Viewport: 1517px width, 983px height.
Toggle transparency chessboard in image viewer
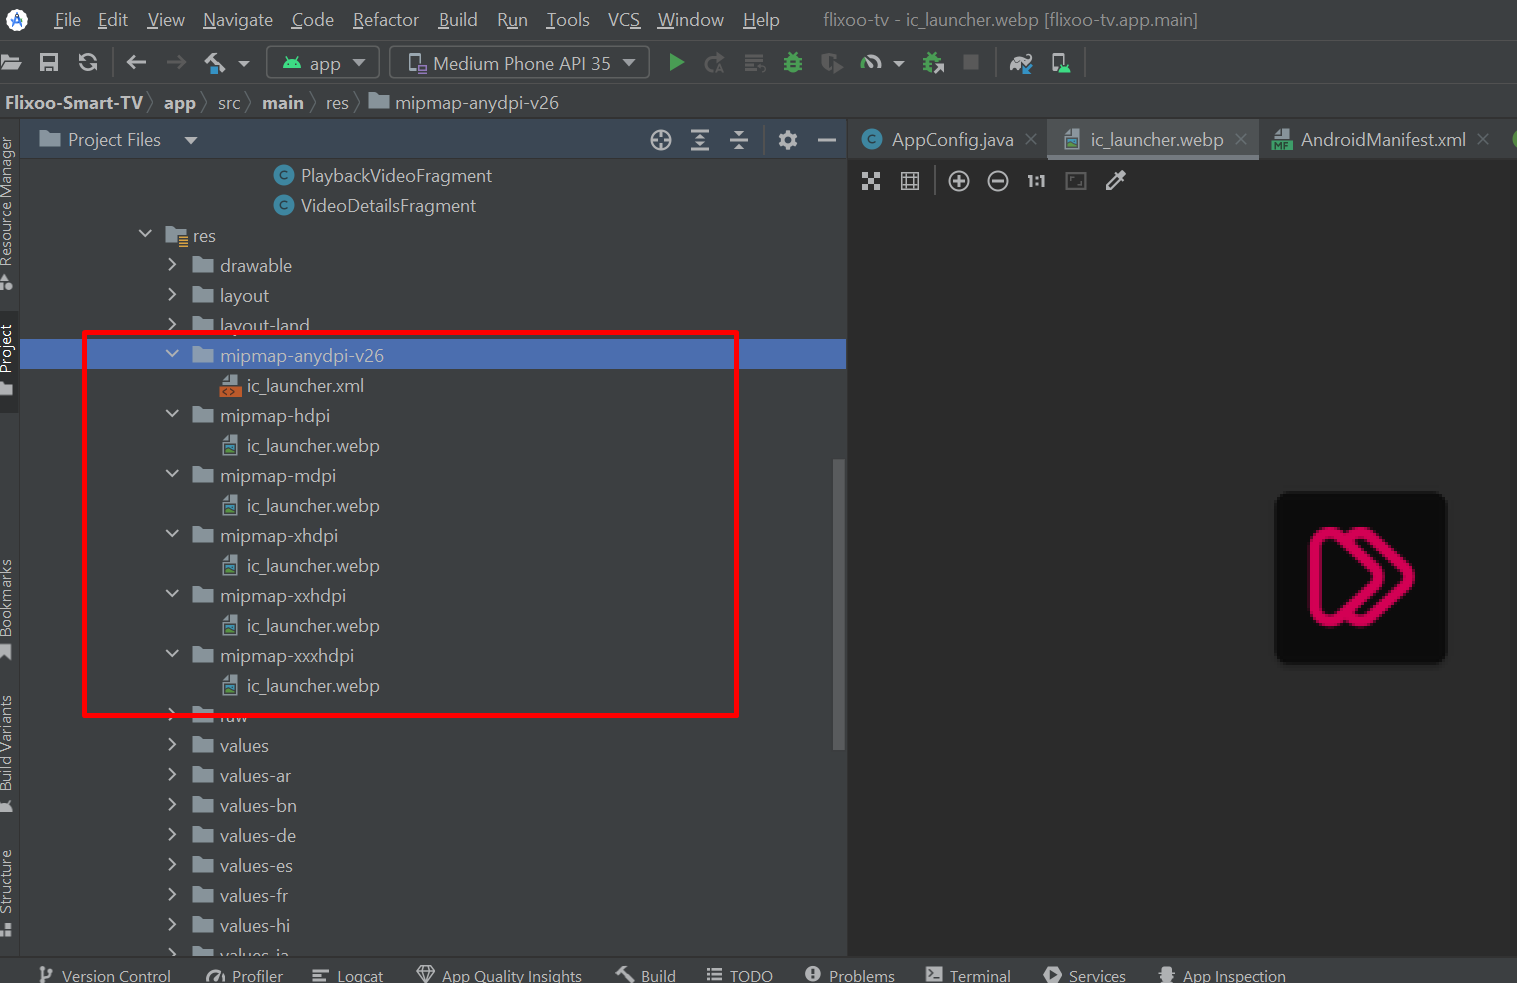[x=871, y=181]
